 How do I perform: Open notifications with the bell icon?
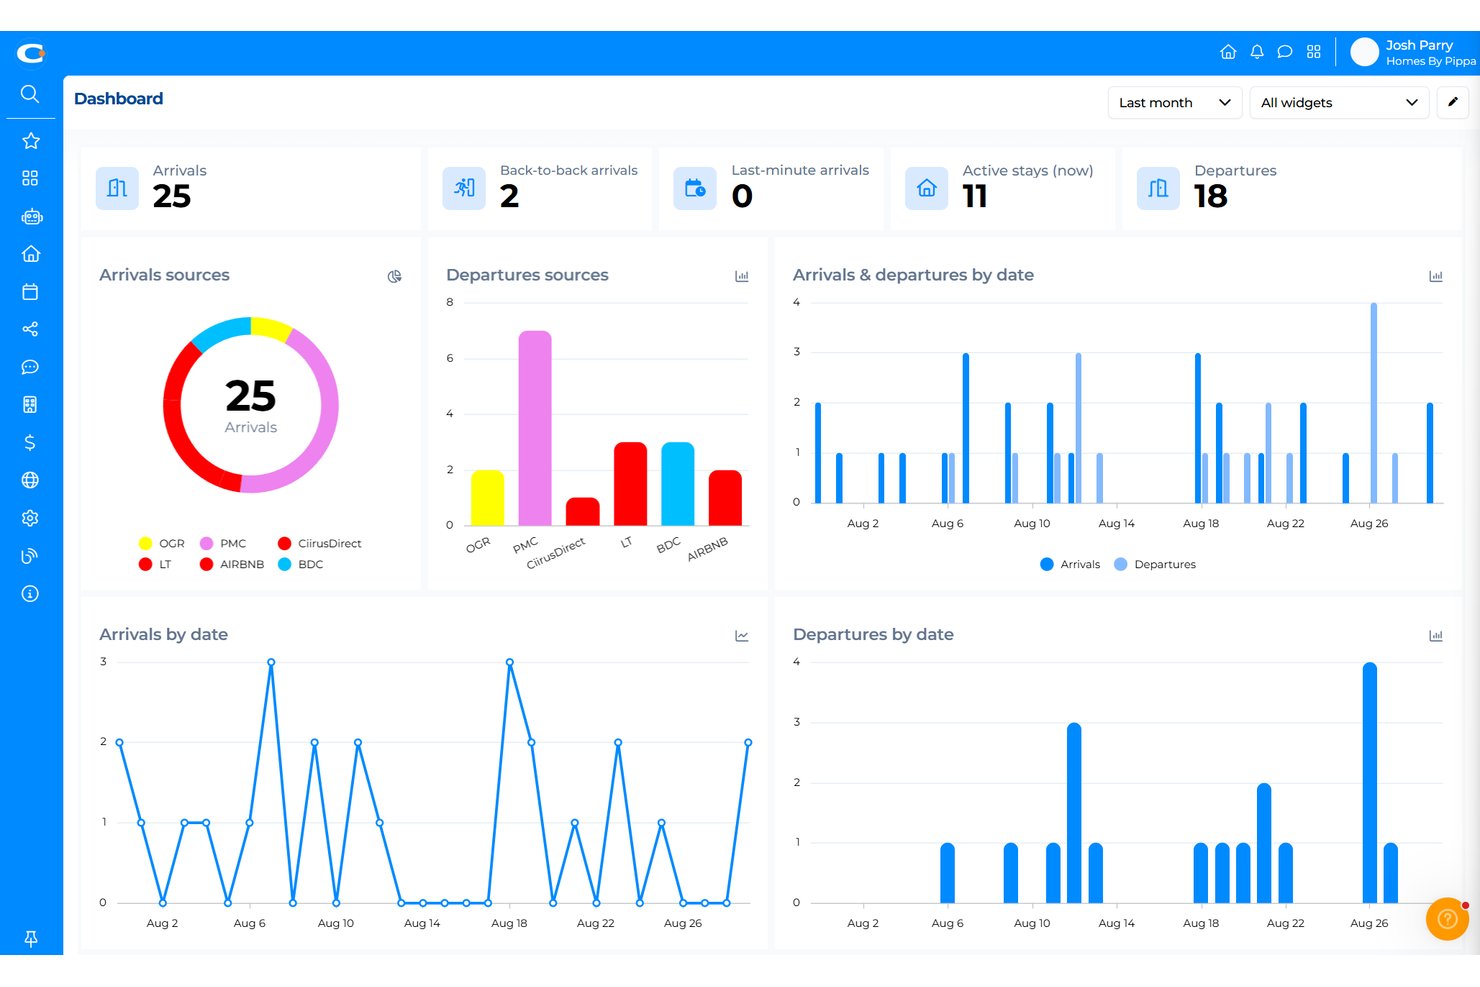pyautogui.click(x=1257, y=52)
